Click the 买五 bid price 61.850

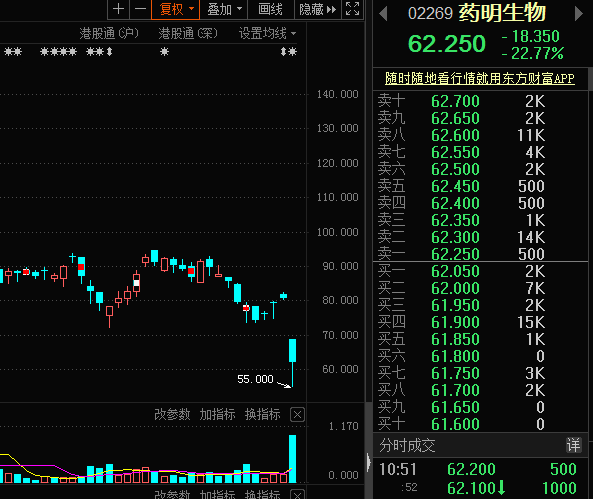(455, 339)
